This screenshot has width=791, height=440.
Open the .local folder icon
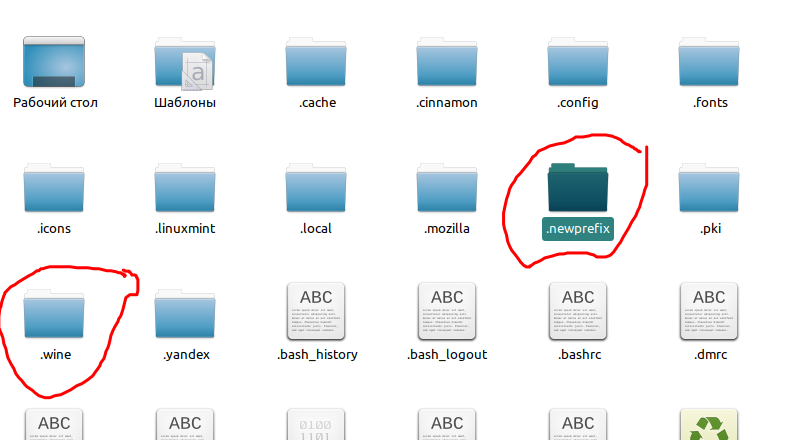tap(316, 188)
